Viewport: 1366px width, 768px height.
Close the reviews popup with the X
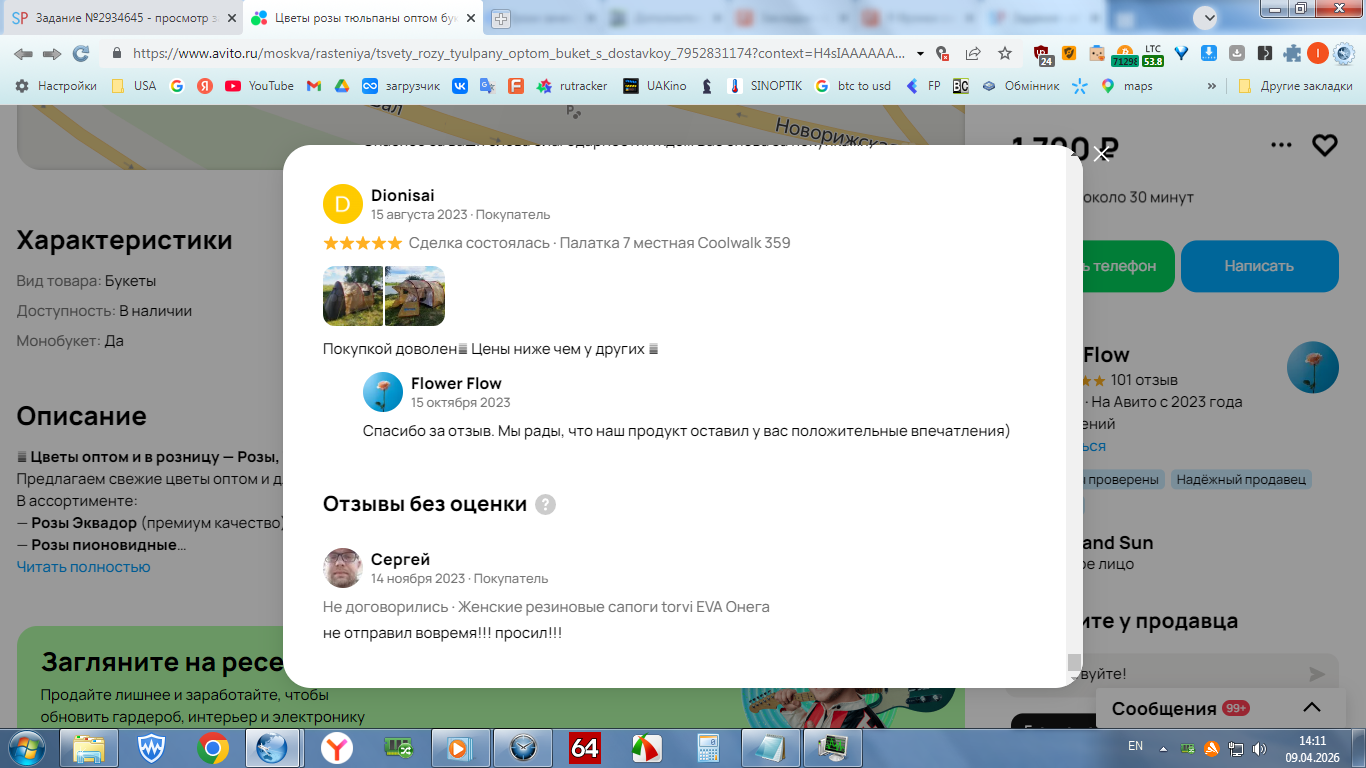(1102, 154)
